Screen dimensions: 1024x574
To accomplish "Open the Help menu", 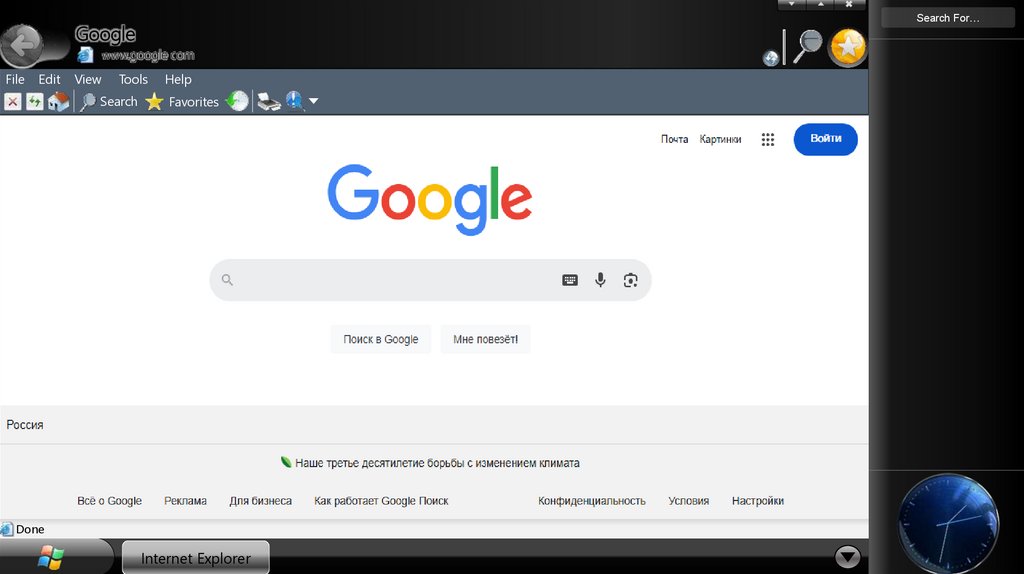I will point(178,79).
